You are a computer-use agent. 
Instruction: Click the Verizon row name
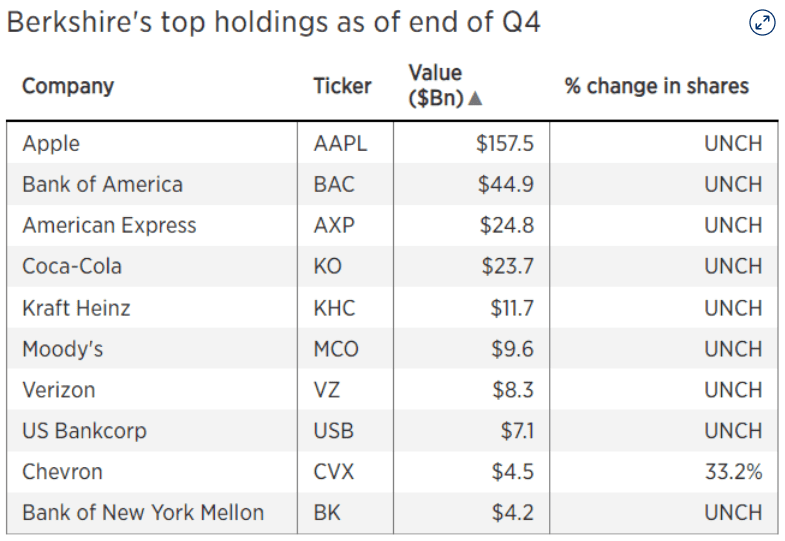58,390
